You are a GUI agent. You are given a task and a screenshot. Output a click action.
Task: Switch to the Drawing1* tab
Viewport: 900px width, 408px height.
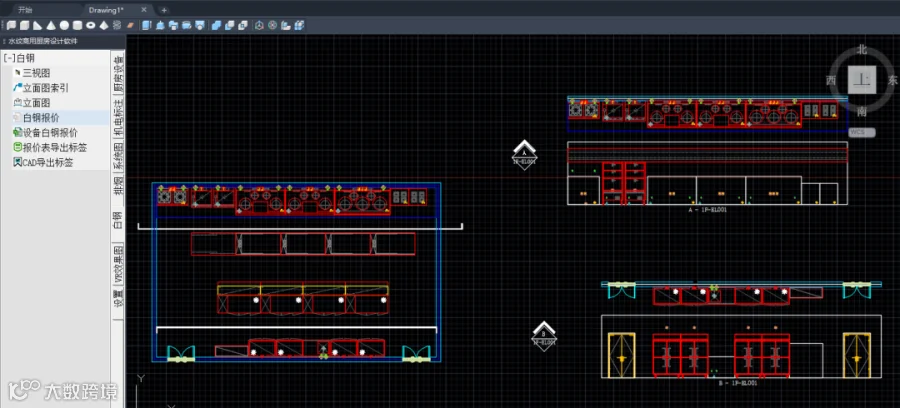point(106,10)
